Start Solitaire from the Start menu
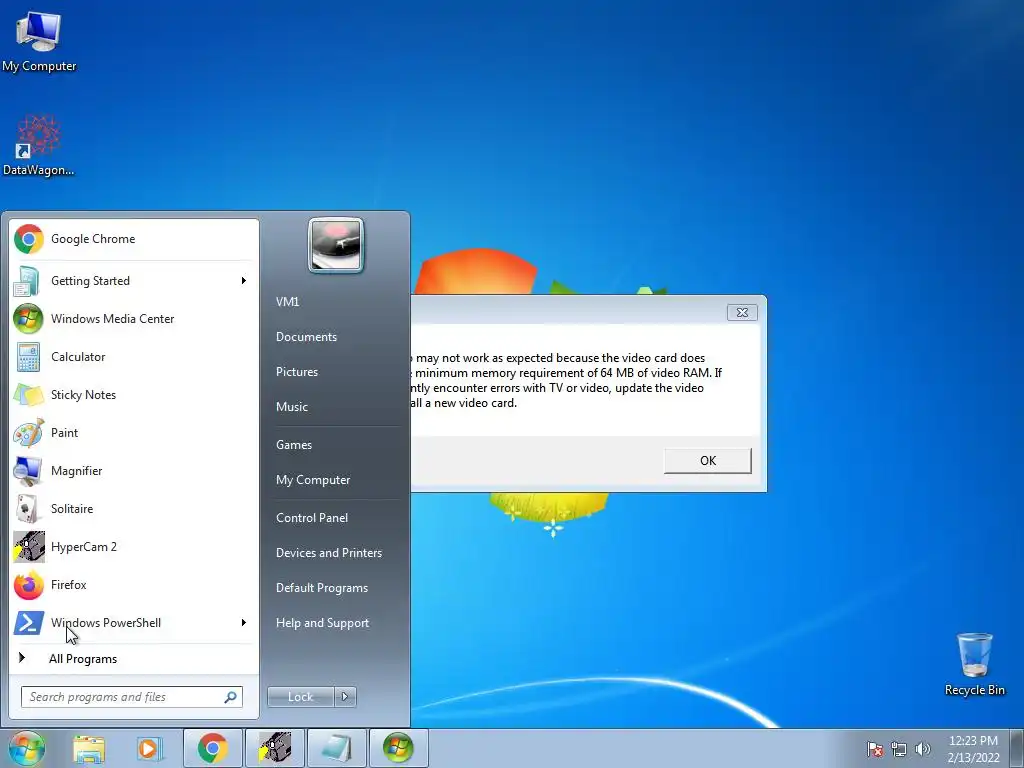1024x768 pixels. (134, 508)
